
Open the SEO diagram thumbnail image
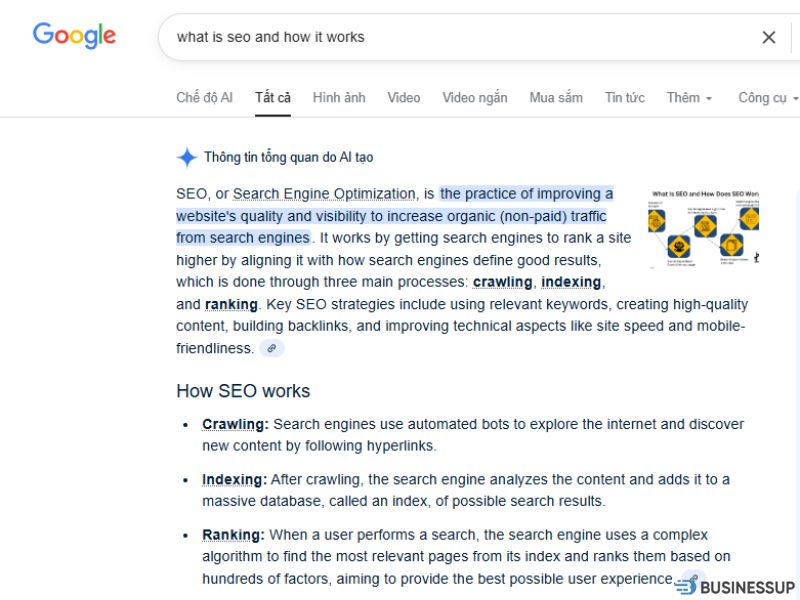pyautogui.click(x=703, y=228)
